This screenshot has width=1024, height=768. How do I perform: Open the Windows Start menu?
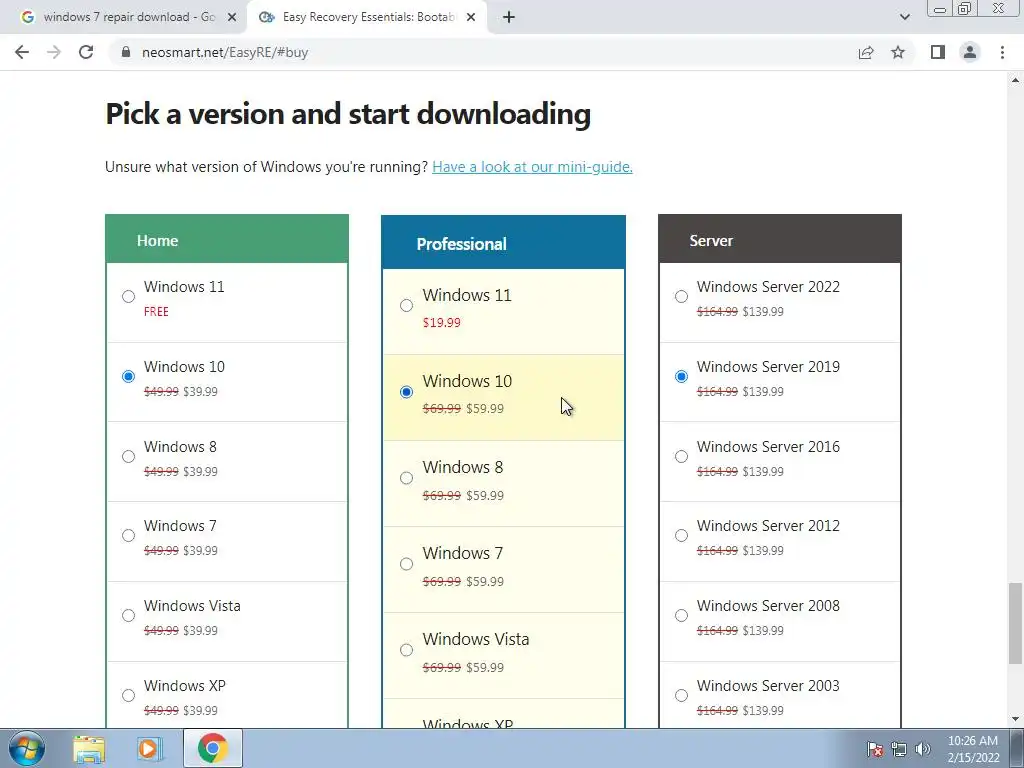tap(27, 748)
